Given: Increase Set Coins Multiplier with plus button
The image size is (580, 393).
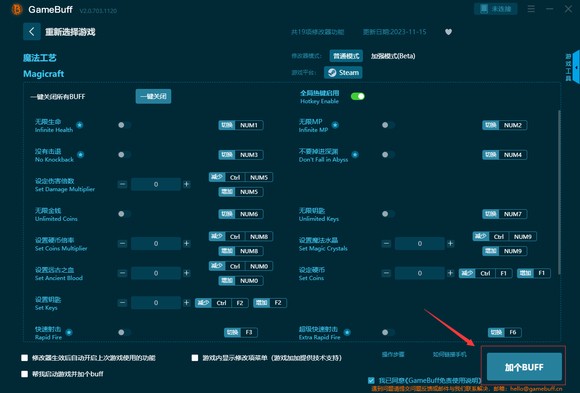Looking at the screenshot, I should 186,243.
